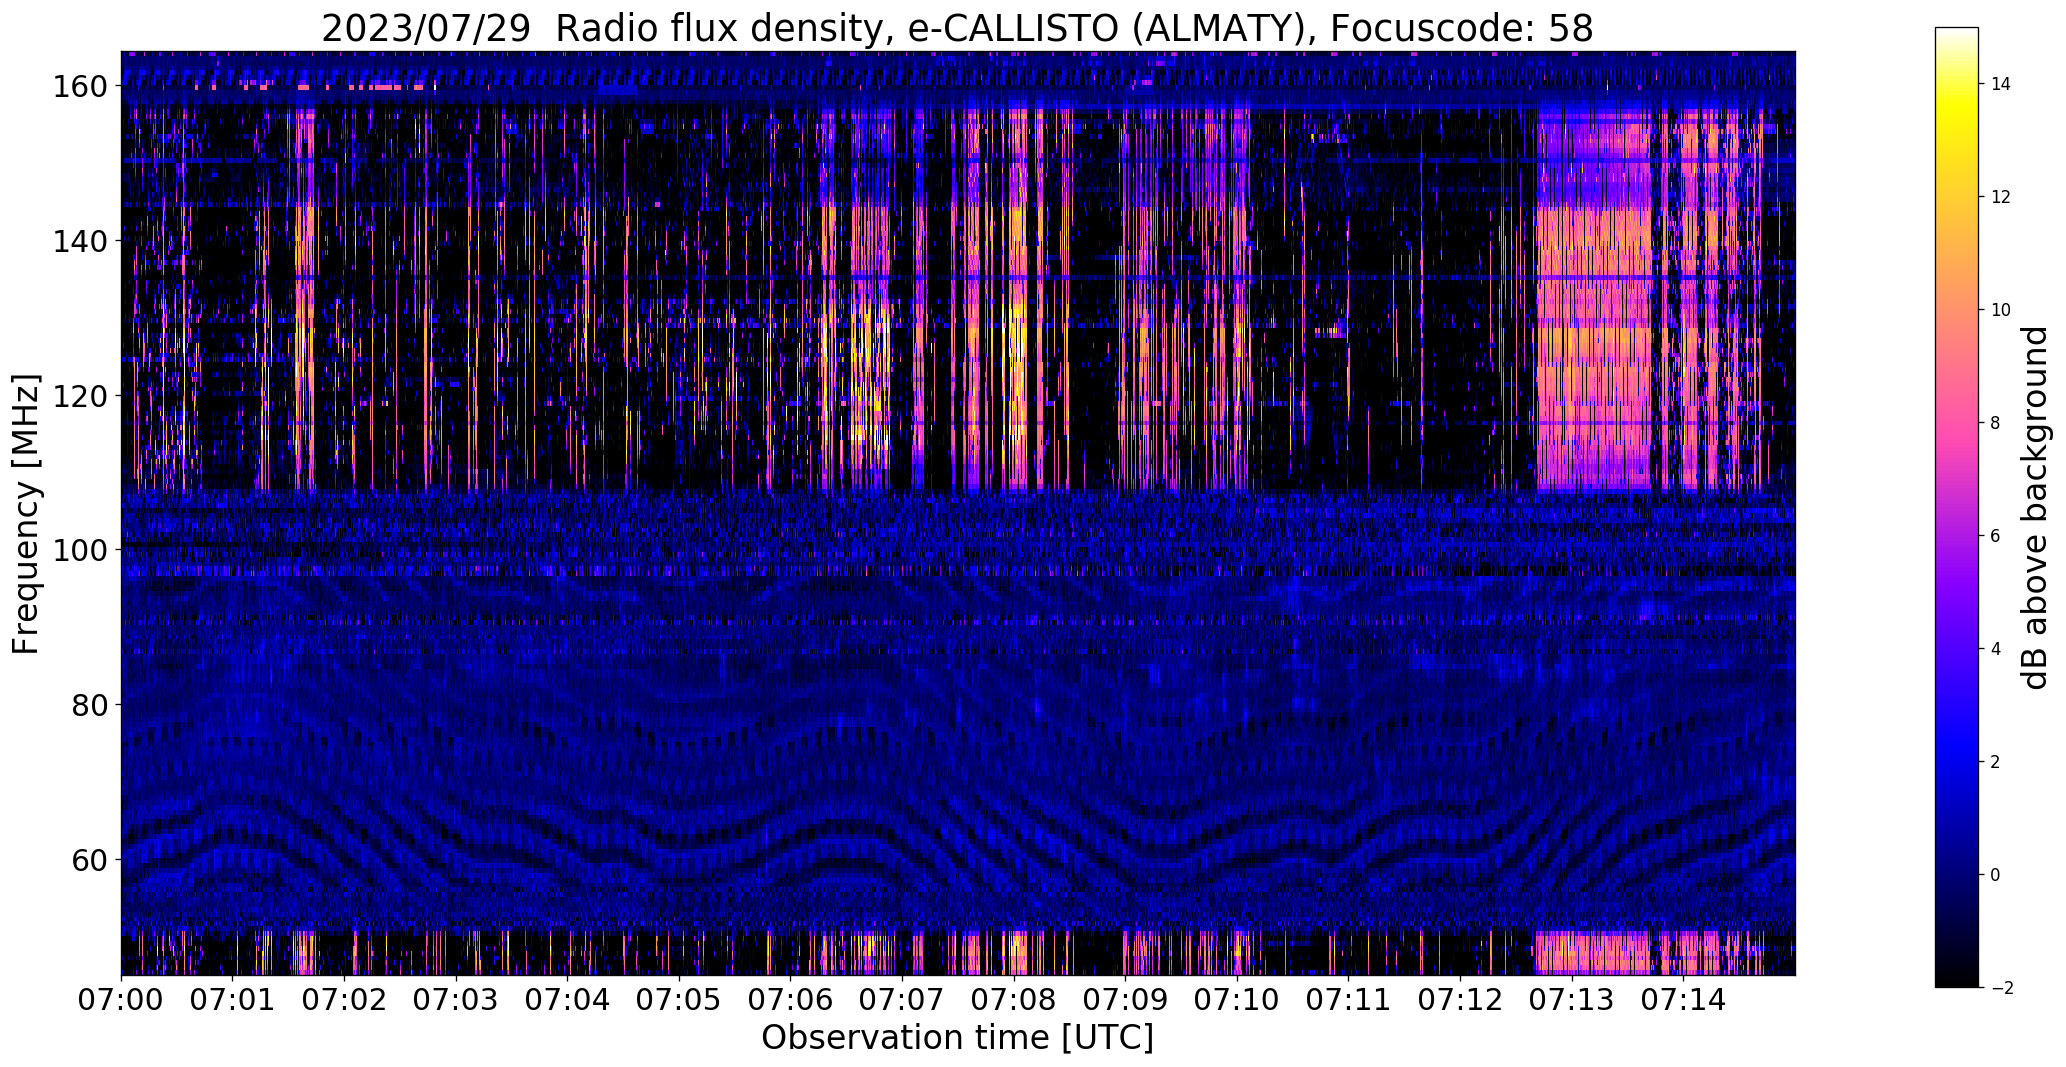2066x1067 pixels.
Task: Click the colorbar tick value 2
Action: [x=1996, y=762]
